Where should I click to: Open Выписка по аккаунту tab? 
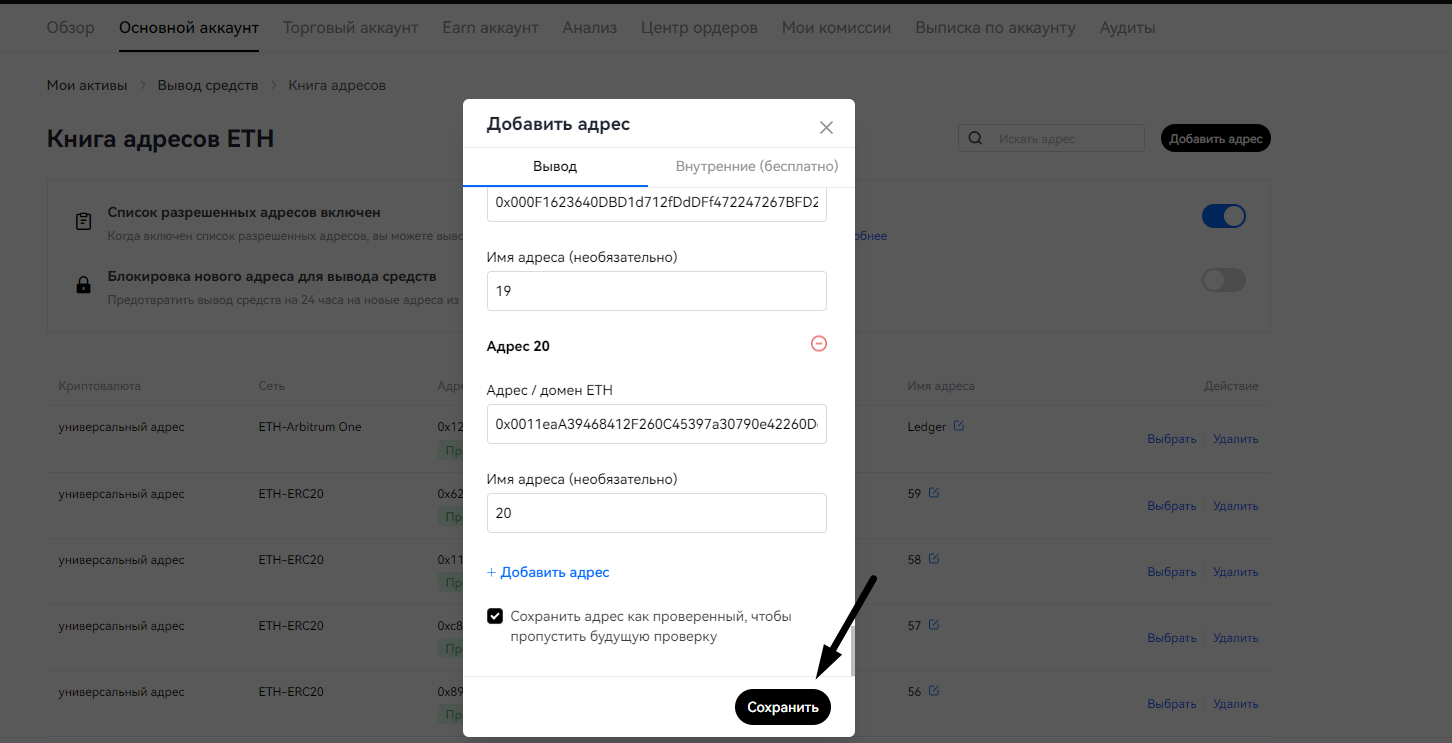pos(996,27)
